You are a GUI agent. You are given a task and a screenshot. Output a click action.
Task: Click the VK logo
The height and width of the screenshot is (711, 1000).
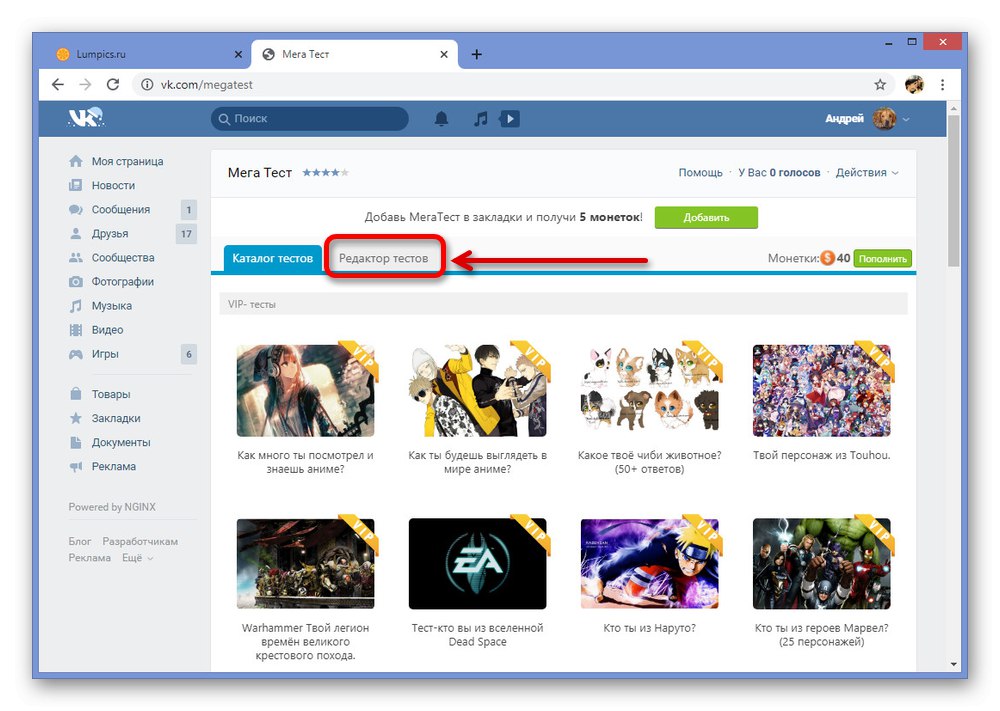click(x=86, y=118)
